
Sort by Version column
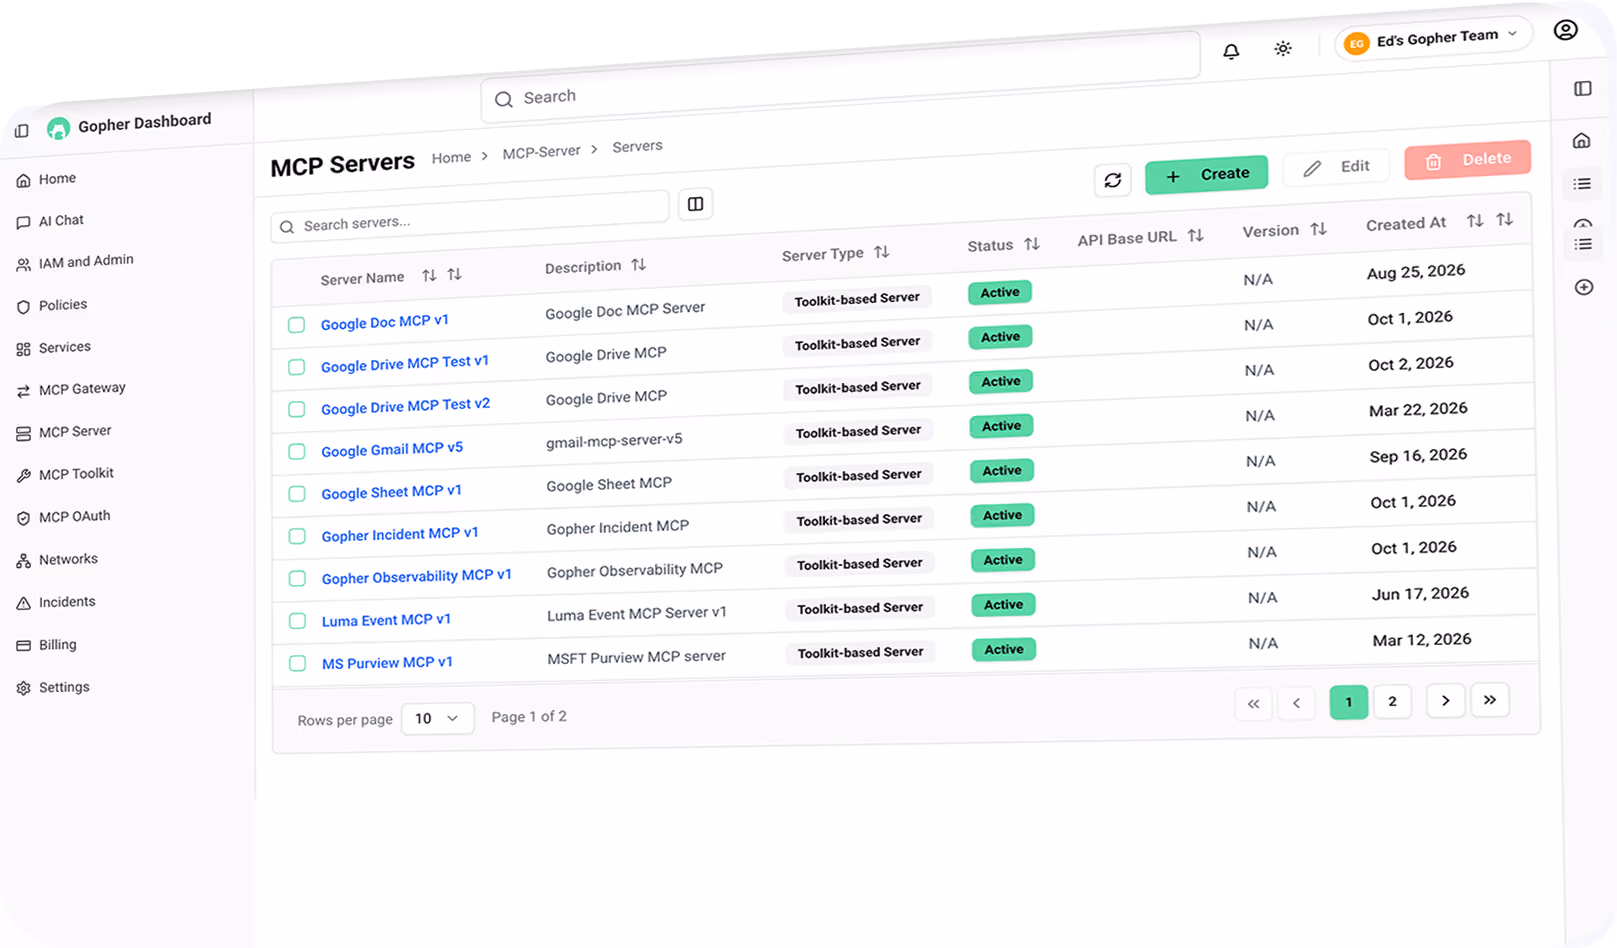click(1319, 229)
